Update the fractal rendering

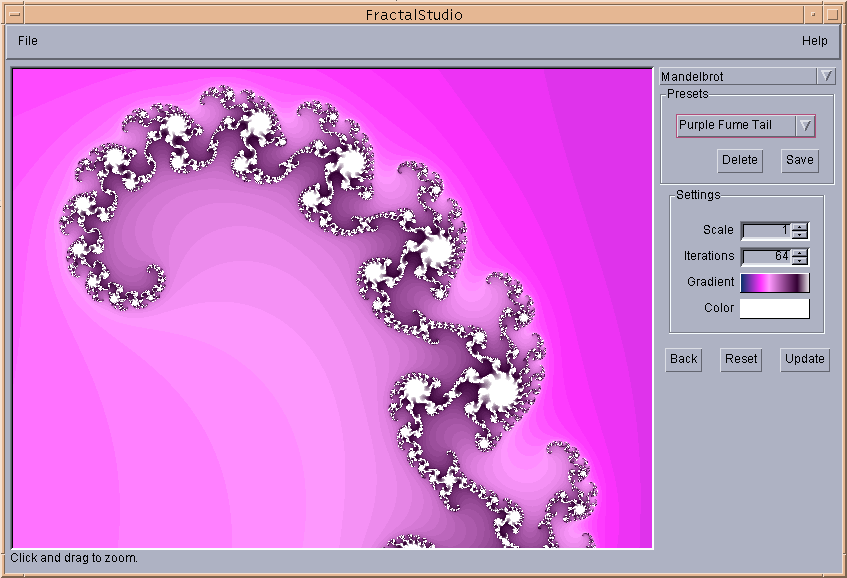pos(804,359)
